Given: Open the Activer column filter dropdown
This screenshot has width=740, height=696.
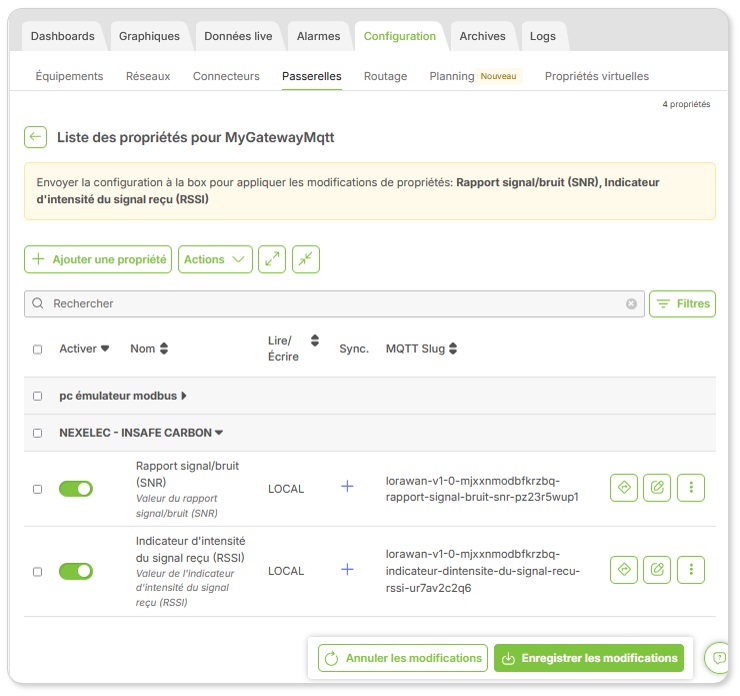Looking at the screenshot, I should tap(105, 349).
